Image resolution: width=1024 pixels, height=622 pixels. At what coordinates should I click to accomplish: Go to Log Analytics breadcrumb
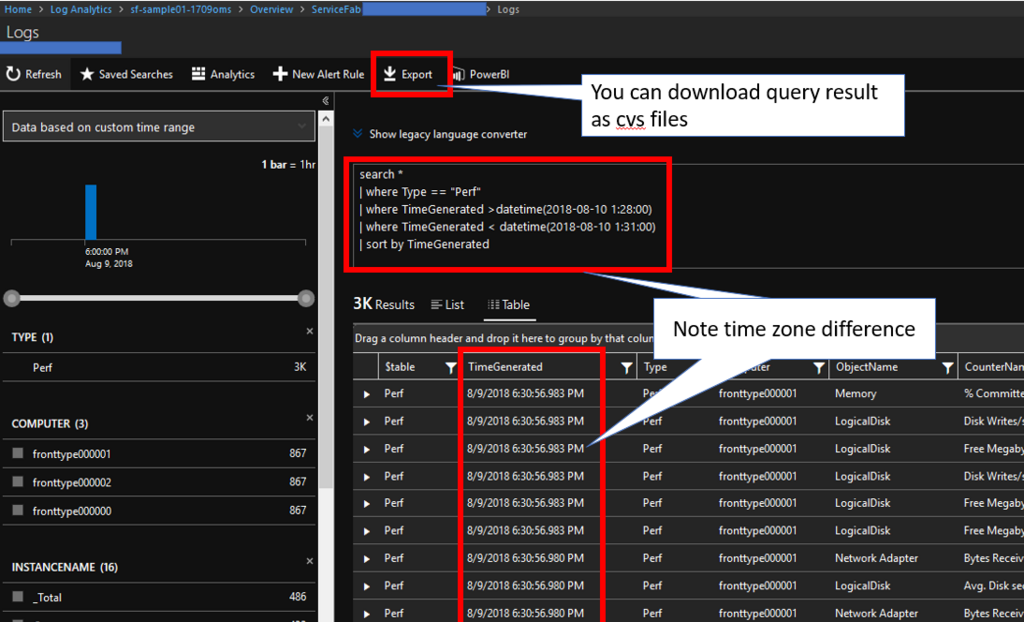tap(81, 9)
